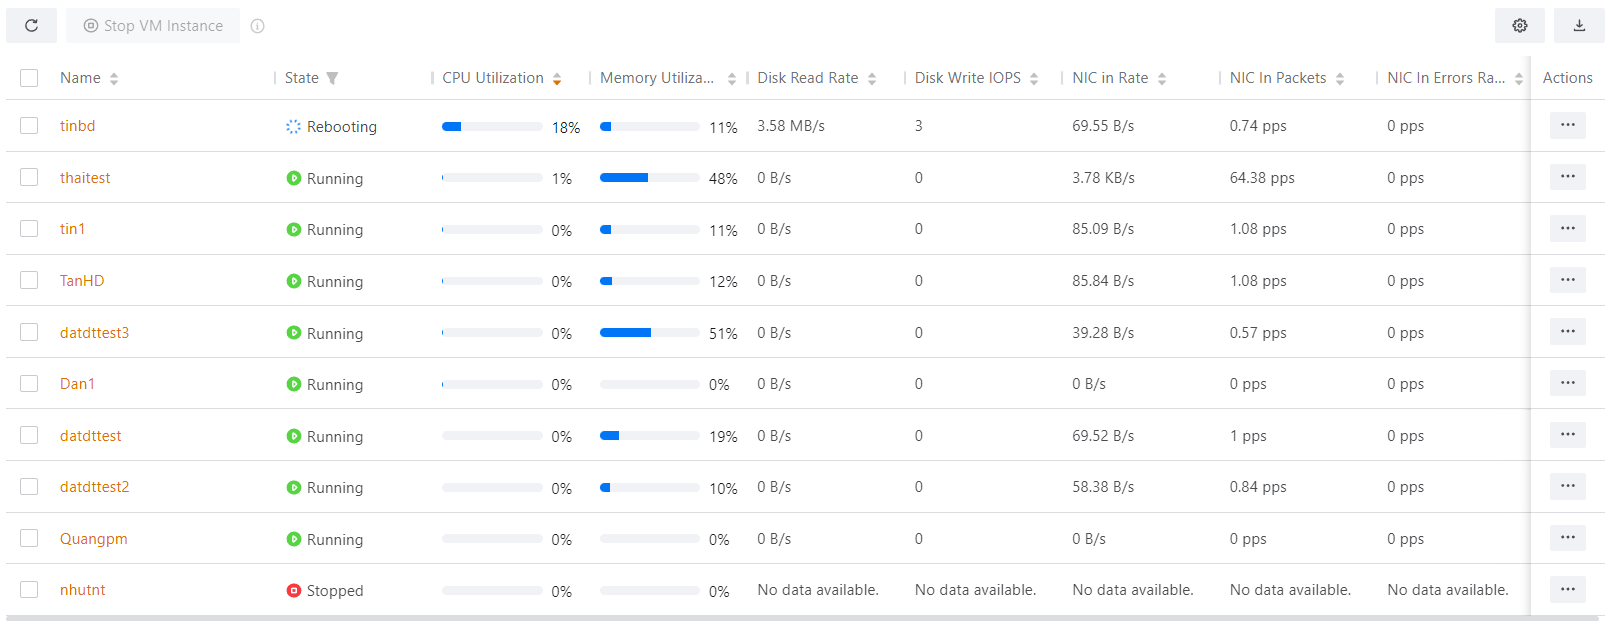Sort by the Disk Read Rate arrows
The image size is (1612, 621).
coord(872,79)
